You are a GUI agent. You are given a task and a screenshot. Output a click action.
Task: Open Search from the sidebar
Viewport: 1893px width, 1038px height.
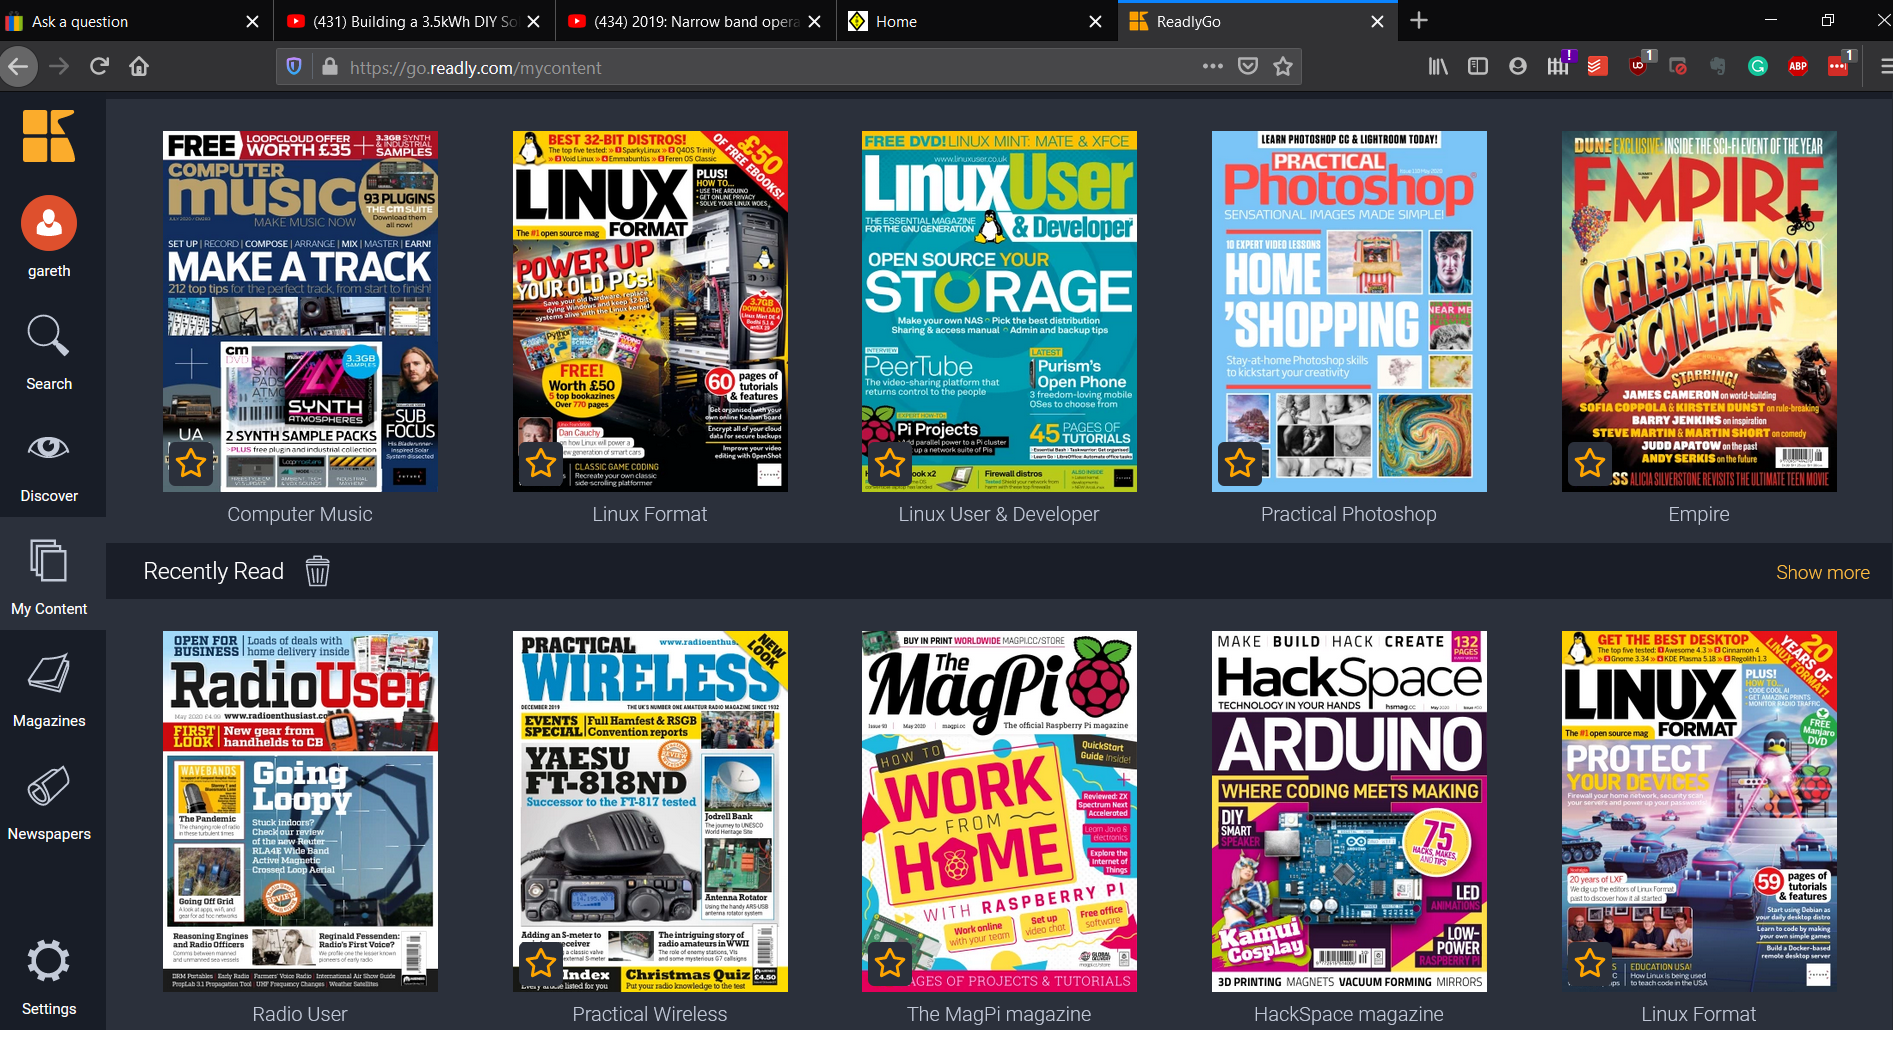pos(49,353)
